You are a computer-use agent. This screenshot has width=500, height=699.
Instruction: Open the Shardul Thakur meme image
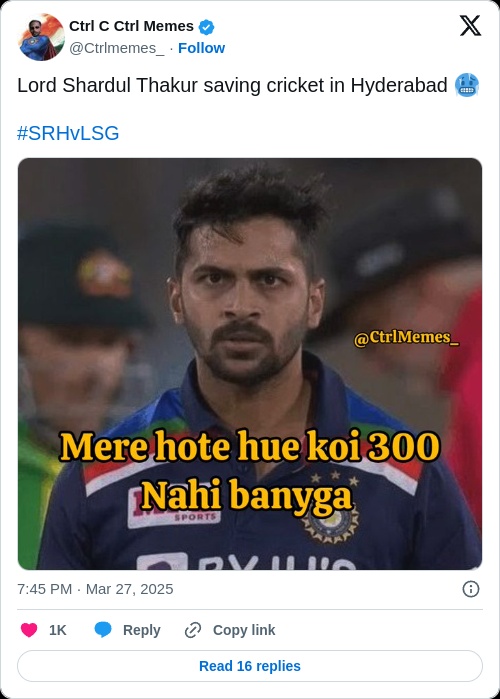pos(250,364)
